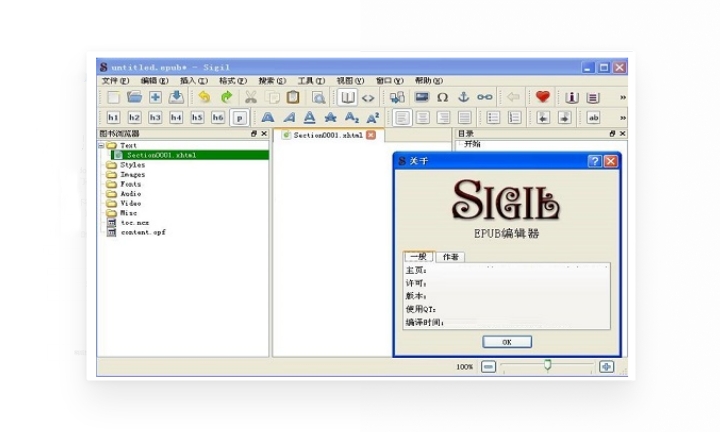The width and height of the screenshot is (720, 432).
Task: Split the file at cursor
Action: pos(397,97)
